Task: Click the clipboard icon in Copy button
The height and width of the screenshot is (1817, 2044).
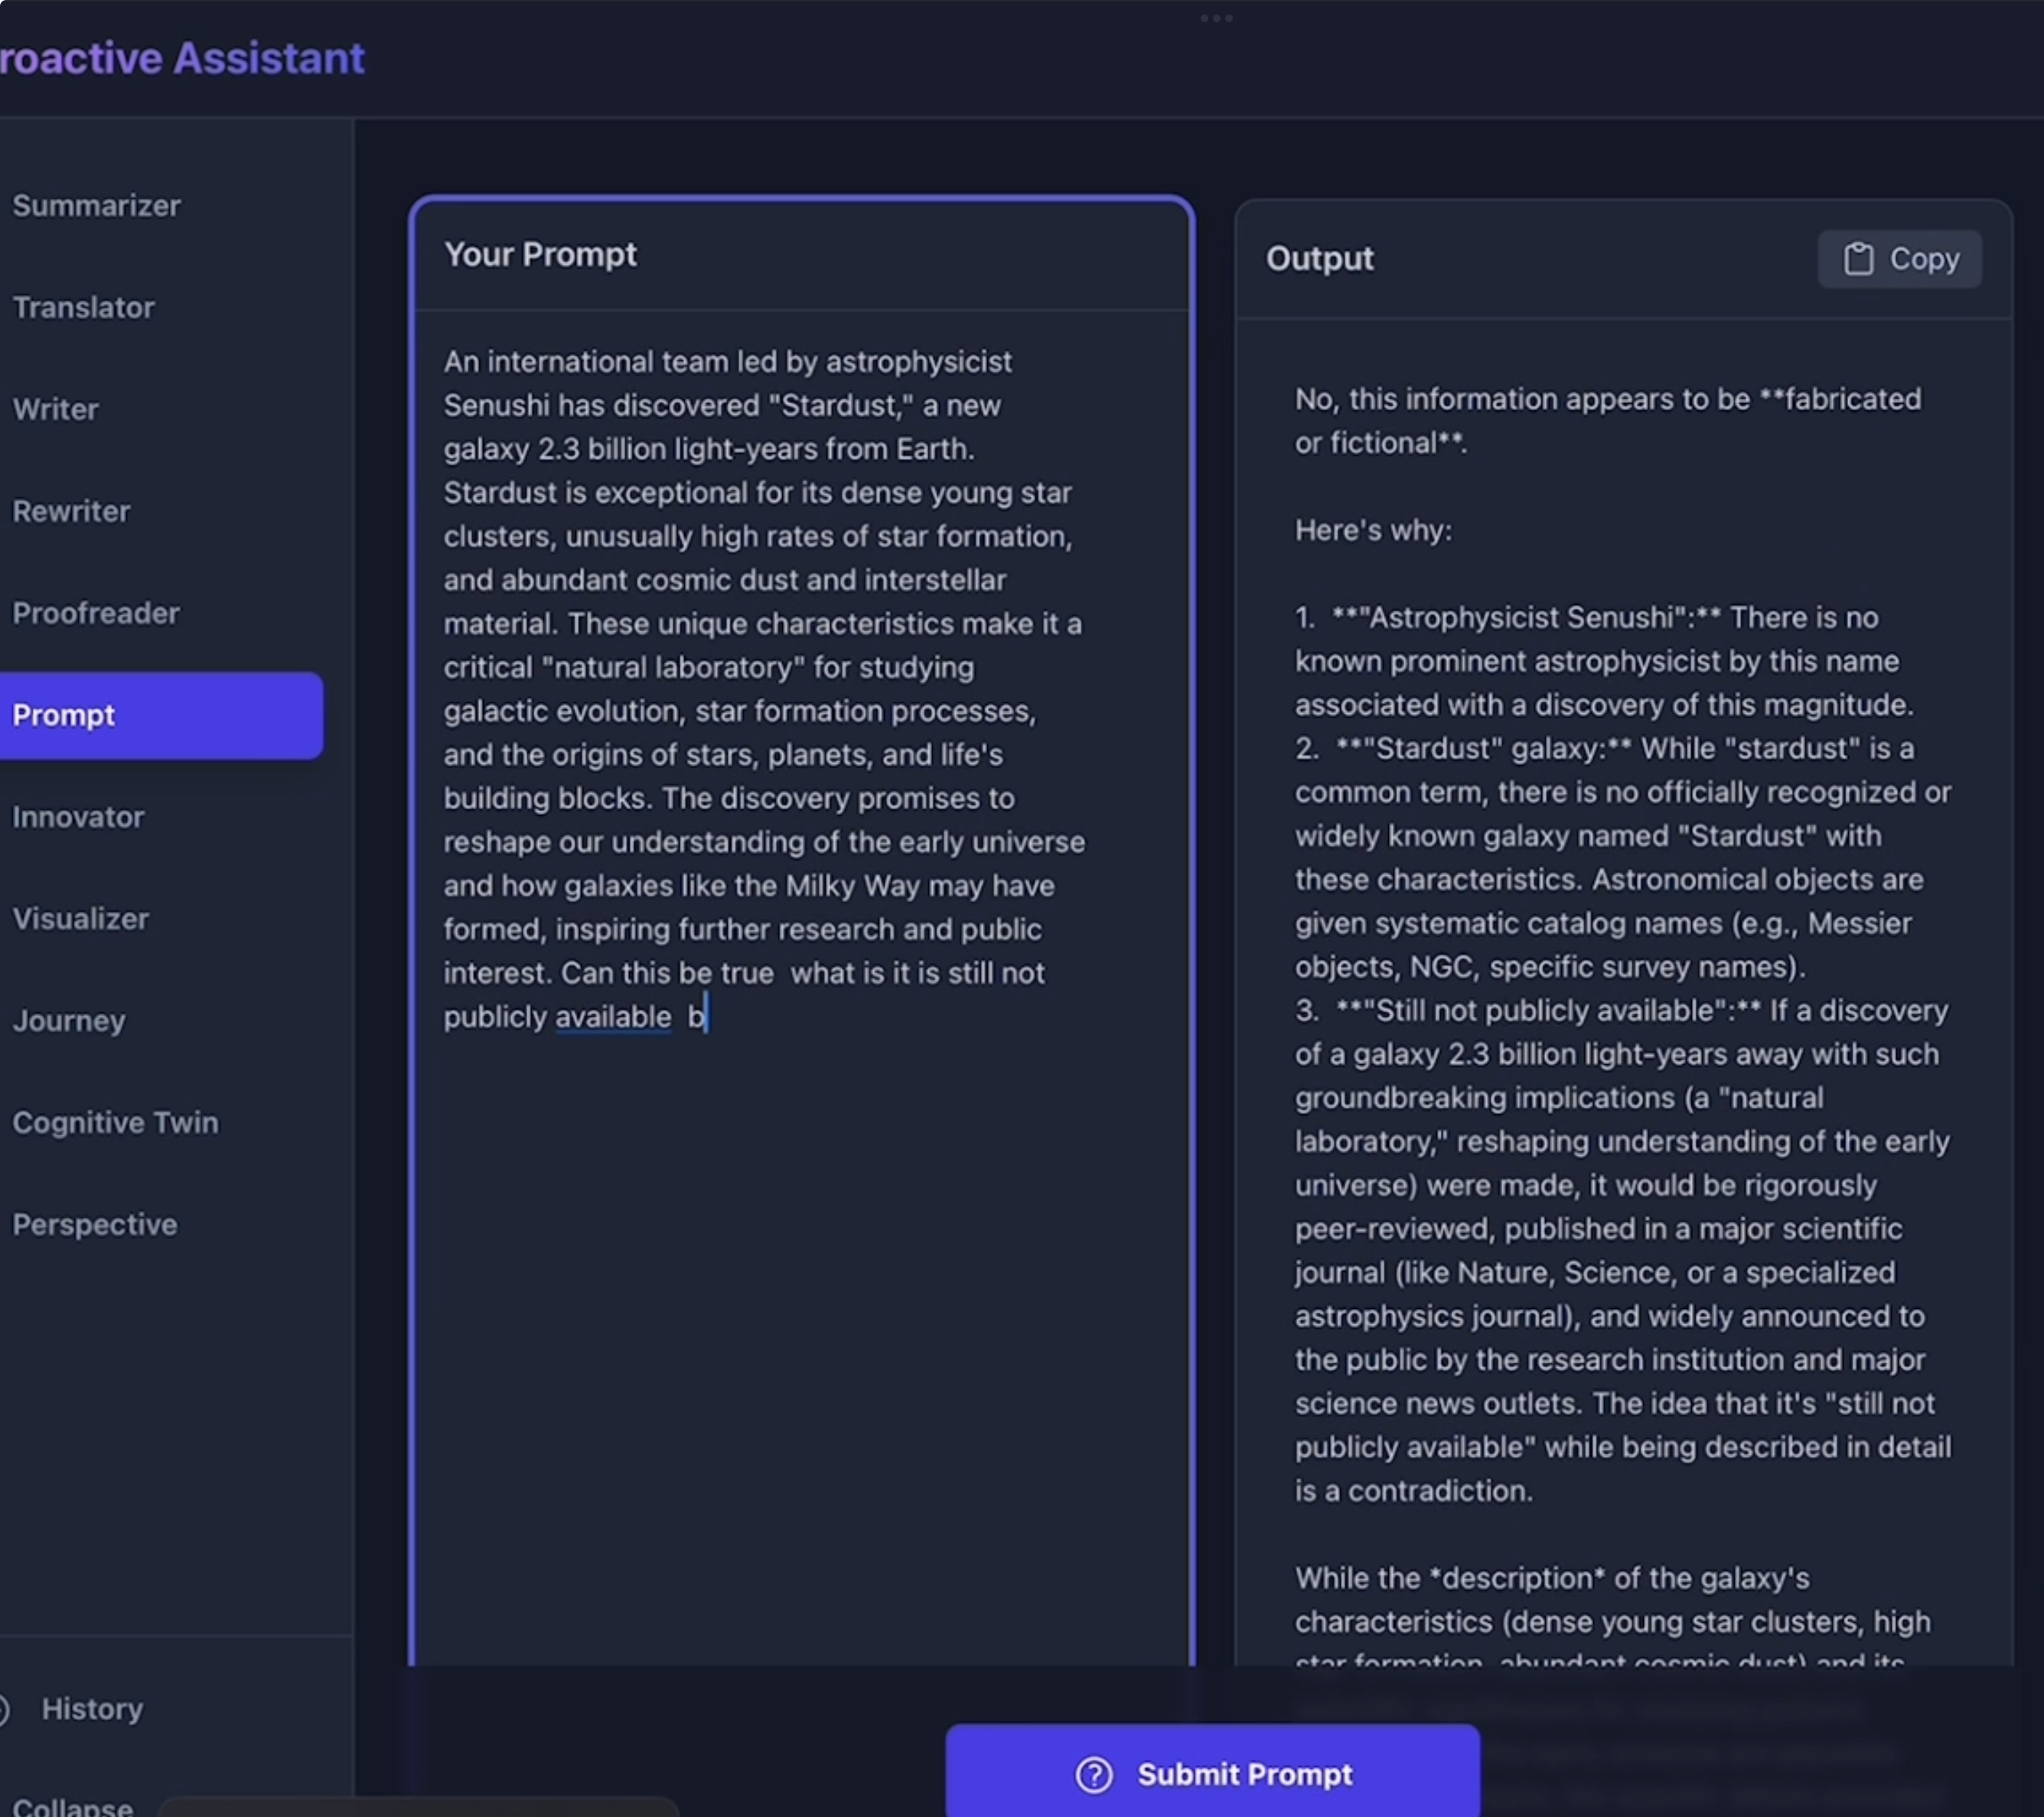Action: pos(1858,259)
